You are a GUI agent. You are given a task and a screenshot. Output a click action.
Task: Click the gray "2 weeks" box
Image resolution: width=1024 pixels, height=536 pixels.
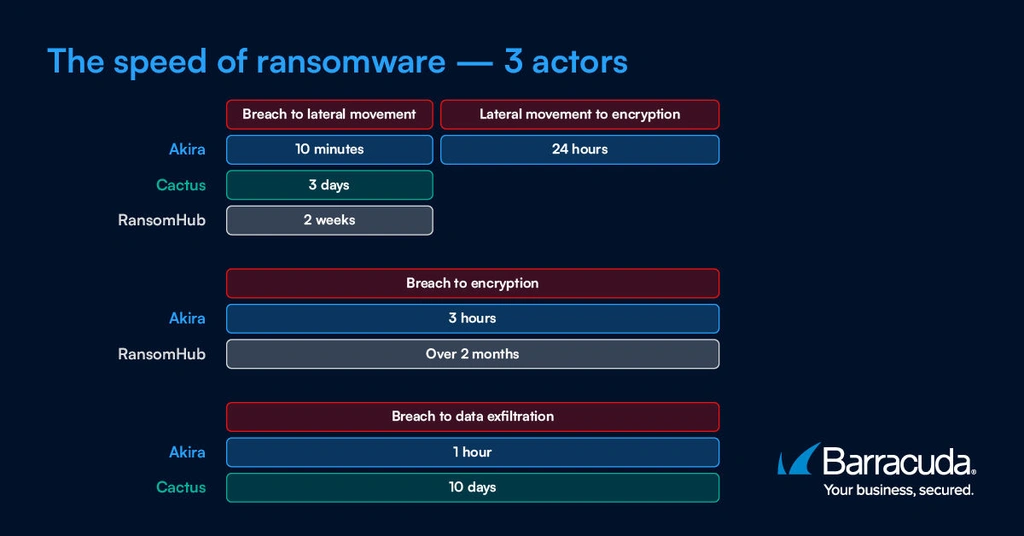pos(329,220)
